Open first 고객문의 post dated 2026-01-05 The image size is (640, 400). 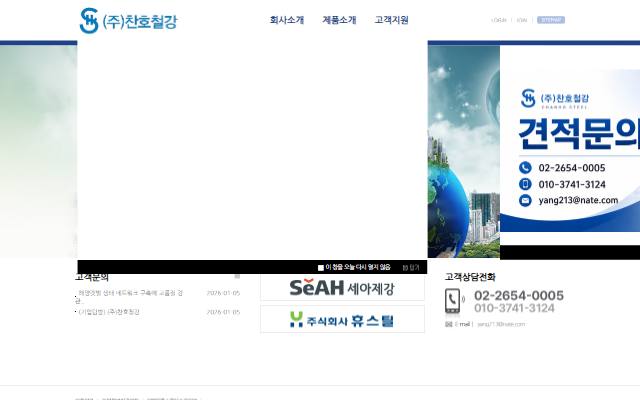[x=130, y=297]
